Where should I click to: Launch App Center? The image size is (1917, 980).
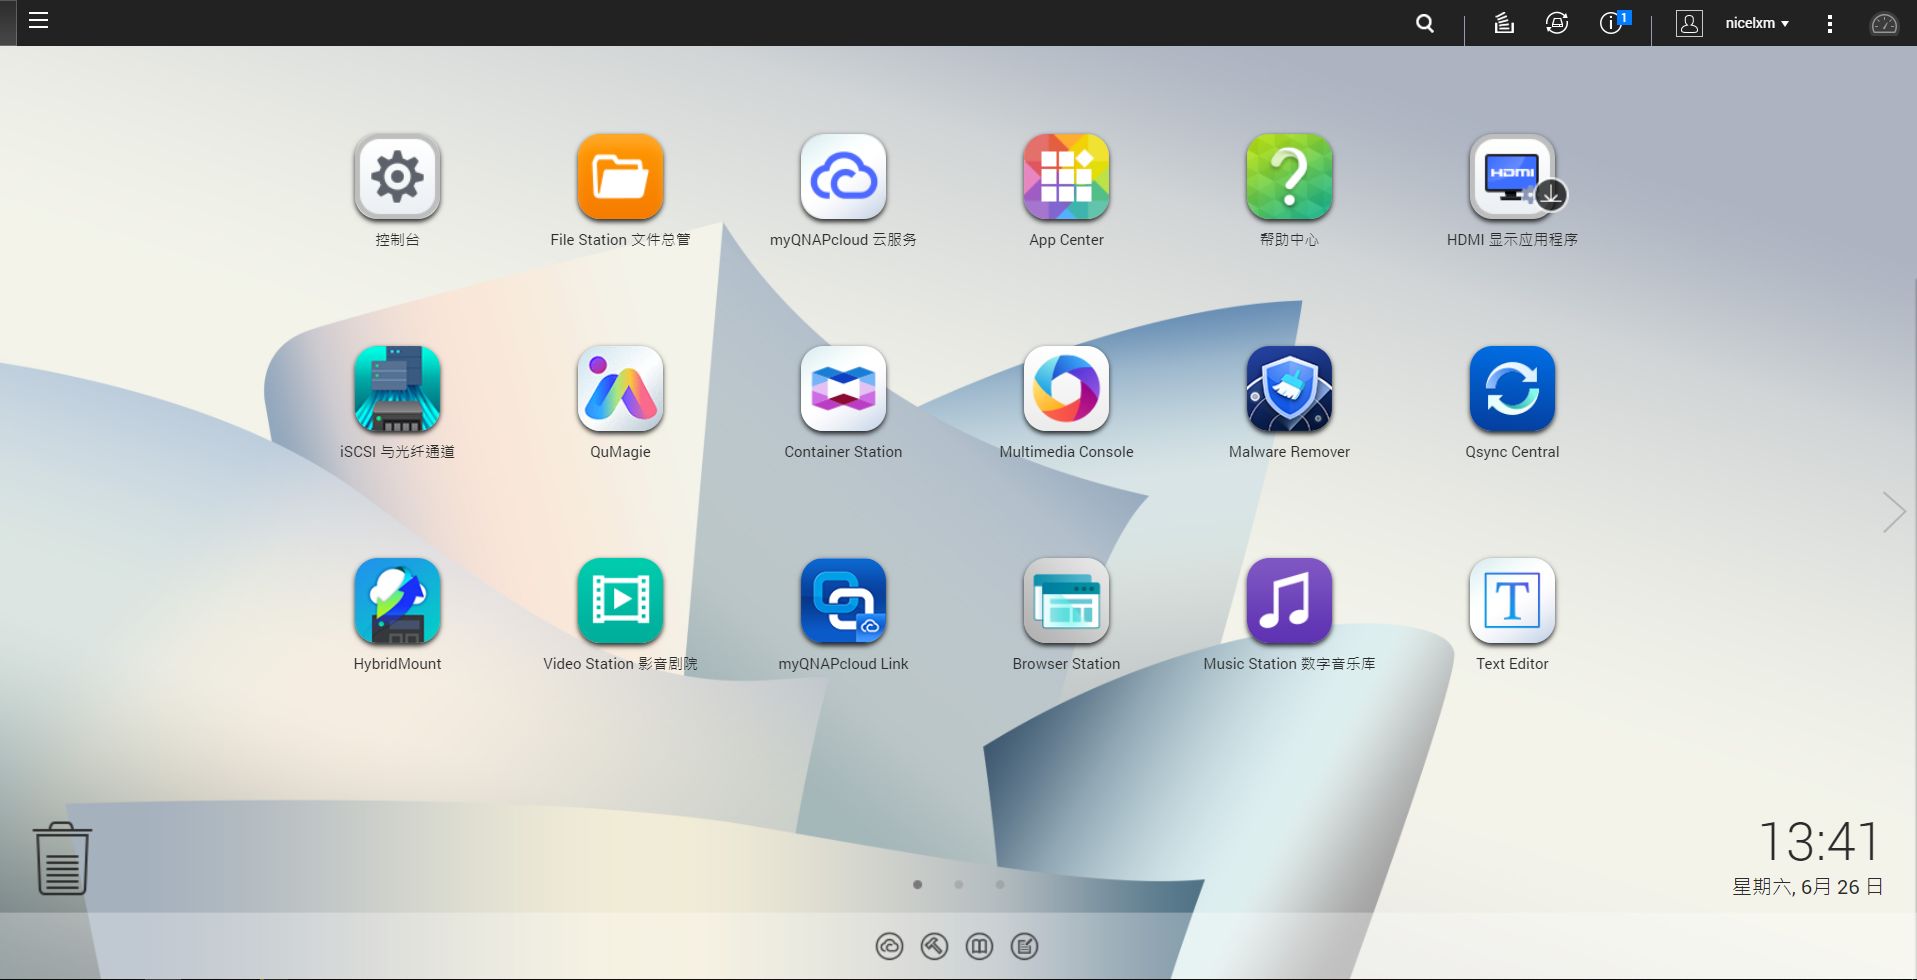pos(1066,177)
